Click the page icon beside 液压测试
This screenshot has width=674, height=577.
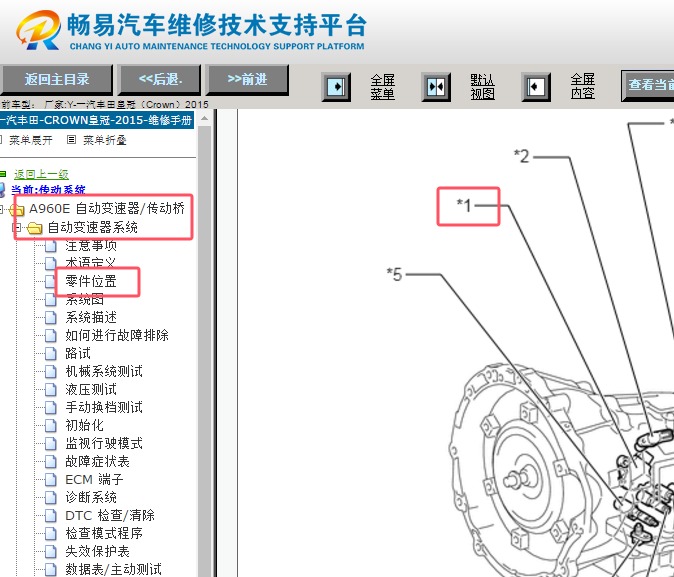(50, 390)
